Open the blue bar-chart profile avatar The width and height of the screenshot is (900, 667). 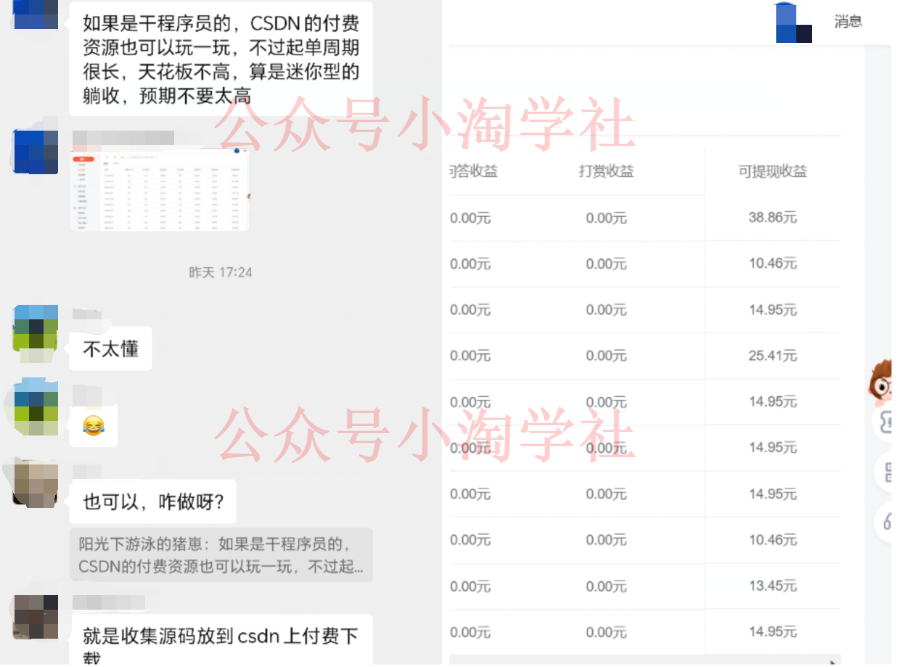793,24
